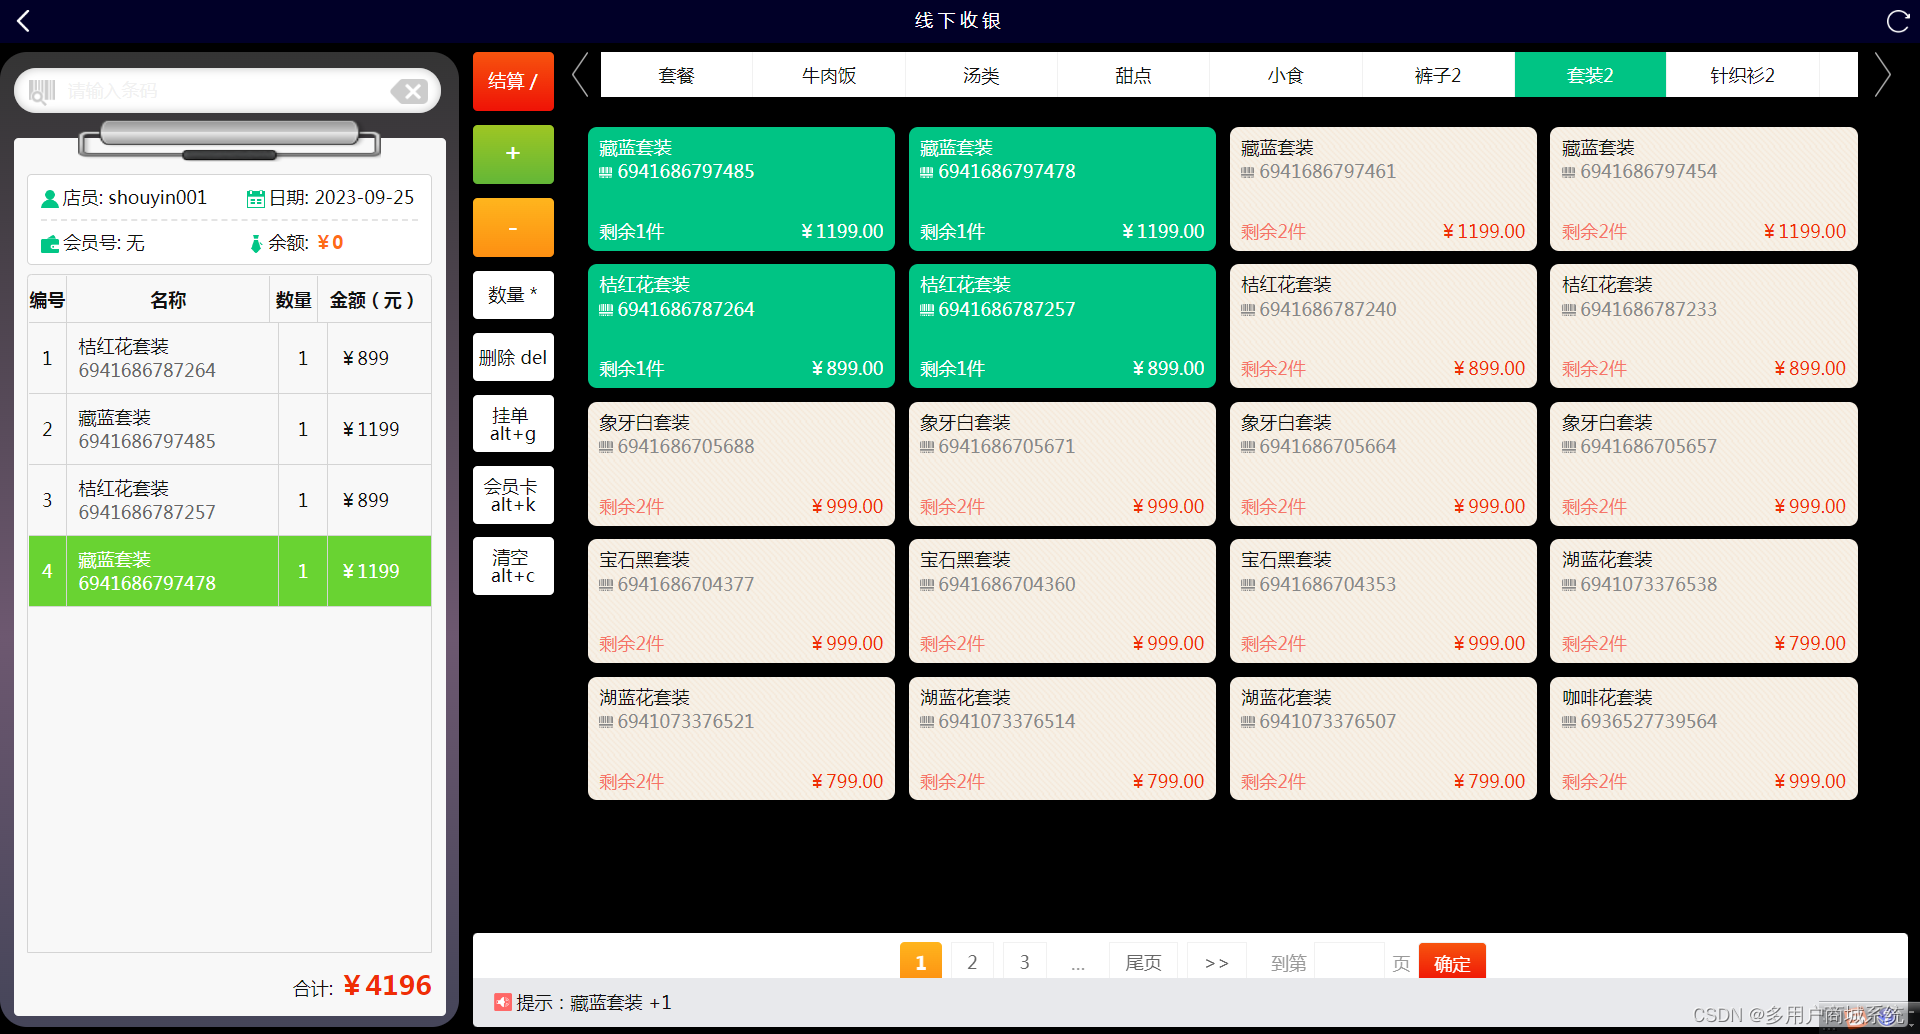Select product 象牙白套装 6941686705664

pyautogui.click(x=1383, y=464)
